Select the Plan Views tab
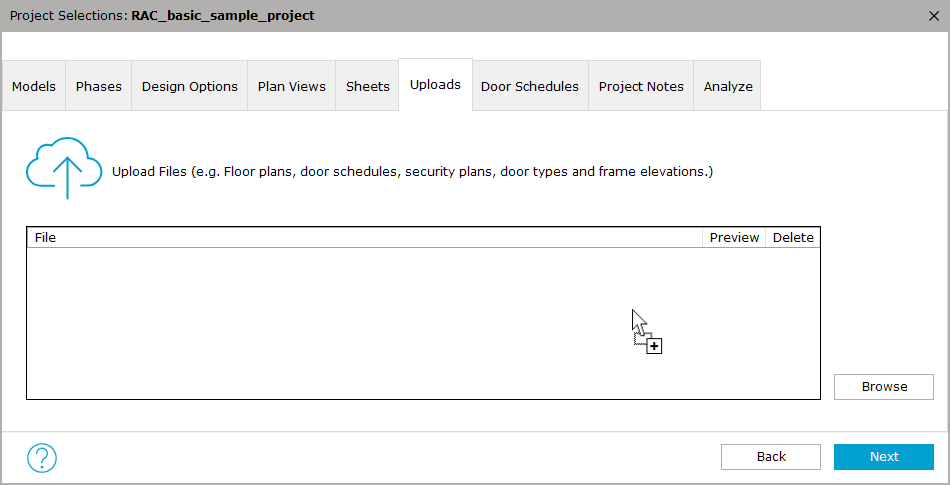 click(291, 86)
